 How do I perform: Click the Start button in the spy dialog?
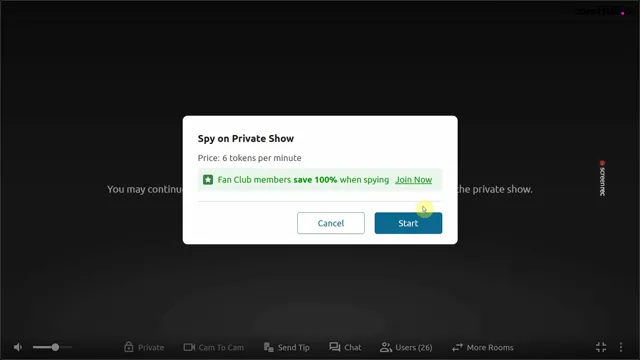coord(408,223)
